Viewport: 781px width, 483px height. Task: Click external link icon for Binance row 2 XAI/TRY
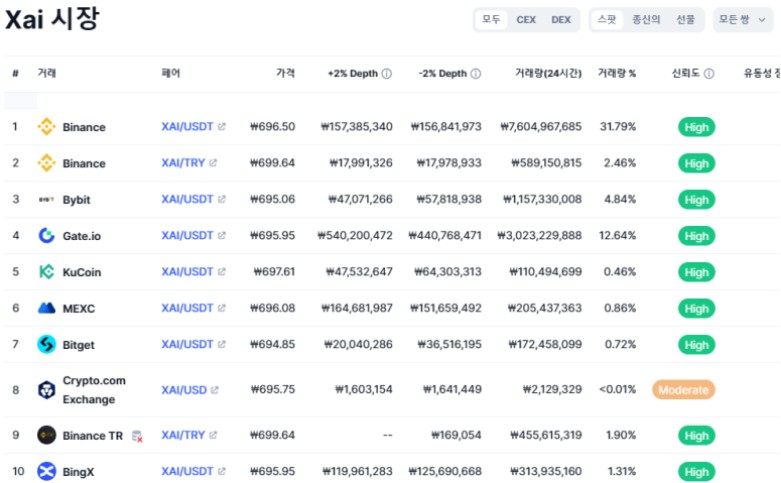click(213, 163)
